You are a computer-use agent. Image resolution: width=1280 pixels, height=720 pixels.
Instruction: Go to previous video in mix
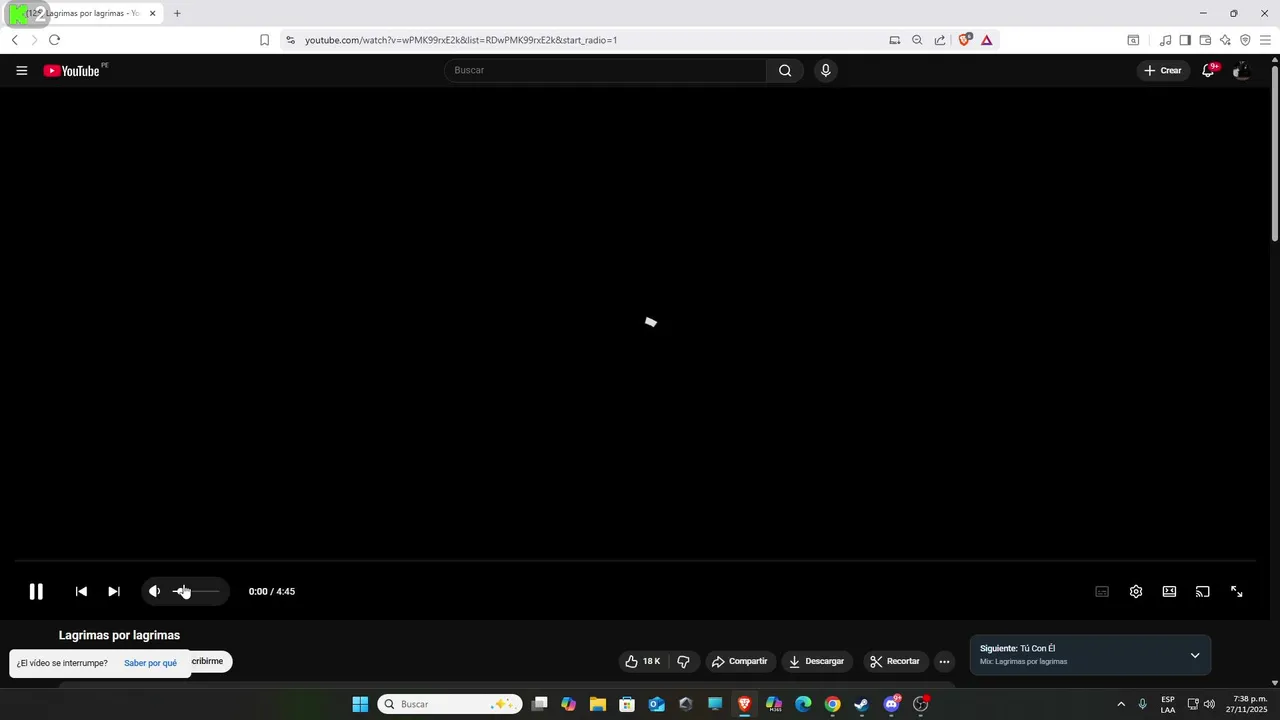[x=81, y=591]
